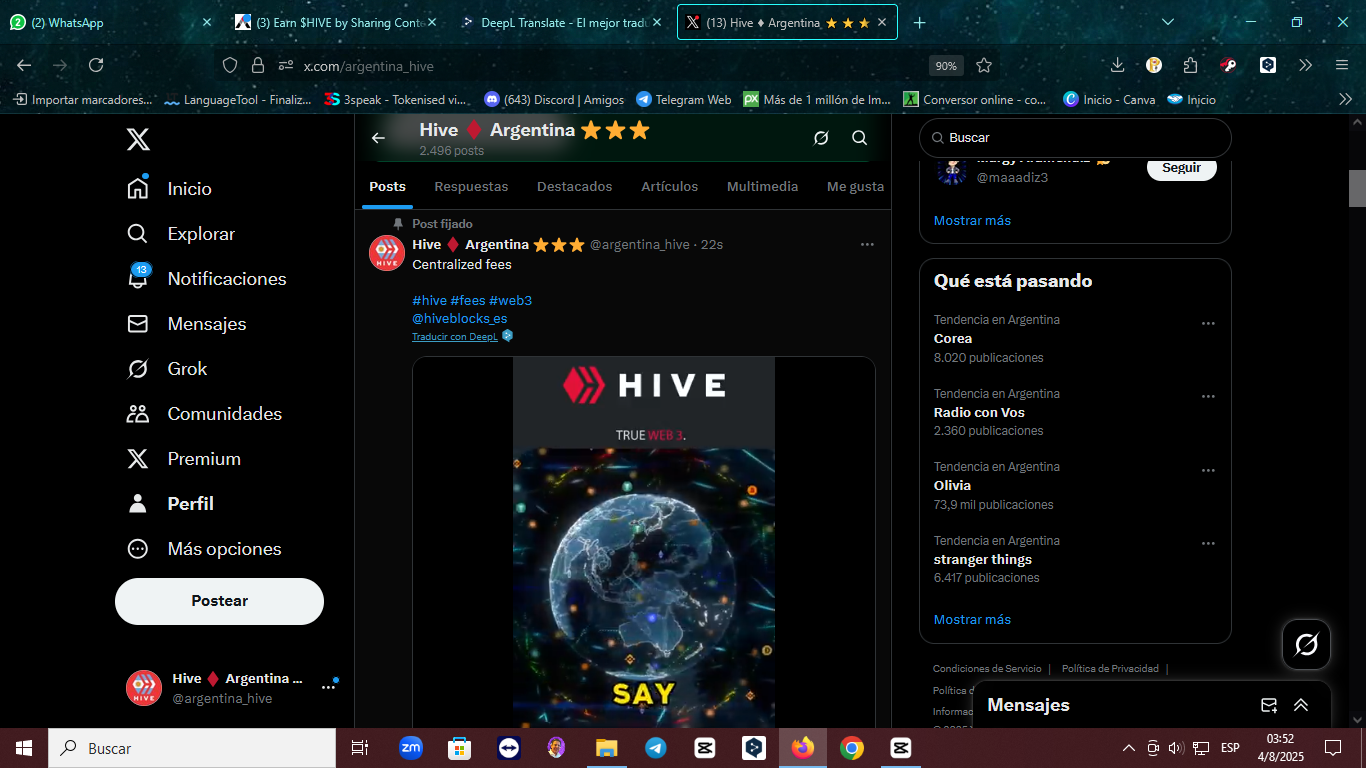Open the @hiveblocks_es mention
This screenshot has width=1366, height=768.
pyautogui.click(x=460, y=318)
